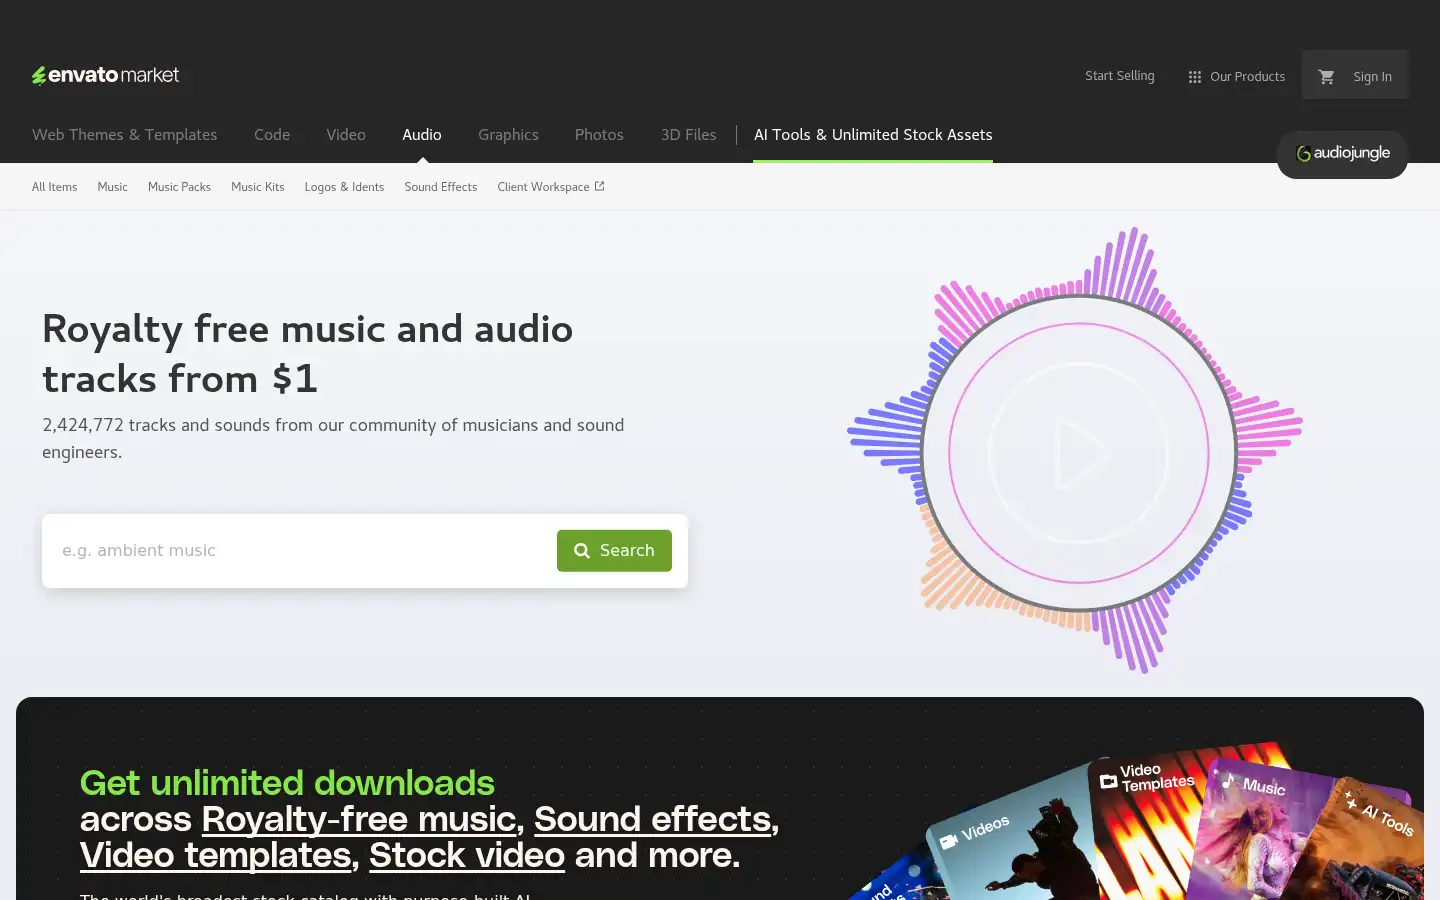The width and height of the screenshot is (1440, 900).
Task: Open the Graphics category
Action: click(x=508, y=134)
